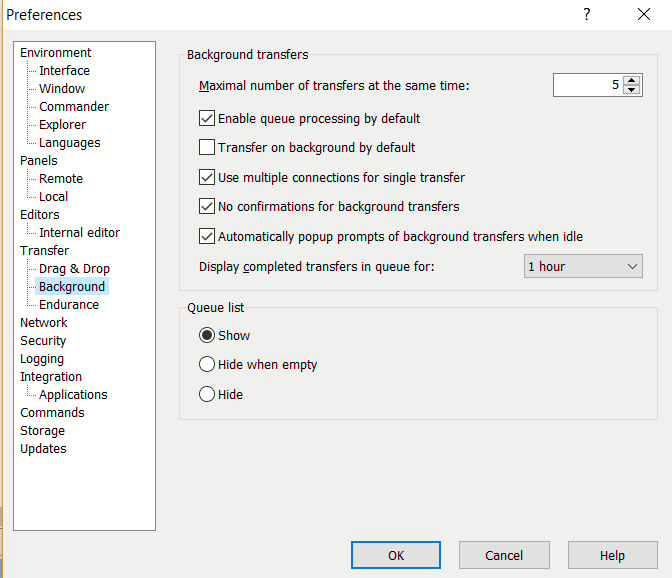672x578 pixels.
Task: Choose the Hide queue list option
Action: click(207, 395)
